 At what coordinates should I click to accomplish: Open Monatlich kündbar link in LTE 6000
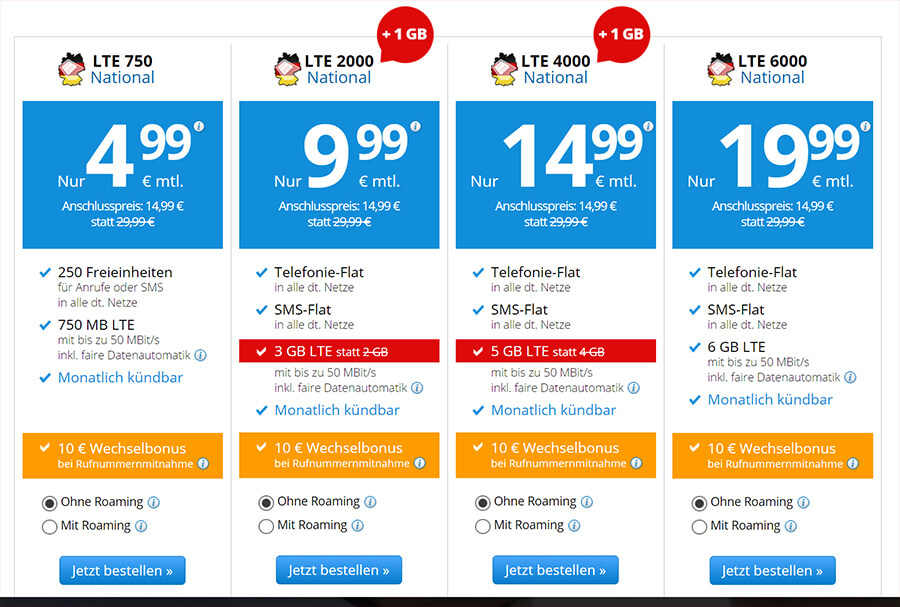click(770, 399)
